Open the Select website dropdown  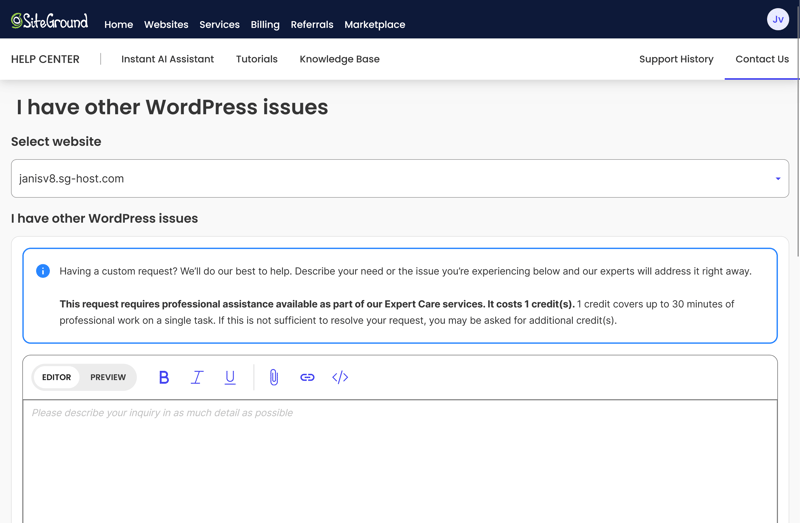pos(400,179)
